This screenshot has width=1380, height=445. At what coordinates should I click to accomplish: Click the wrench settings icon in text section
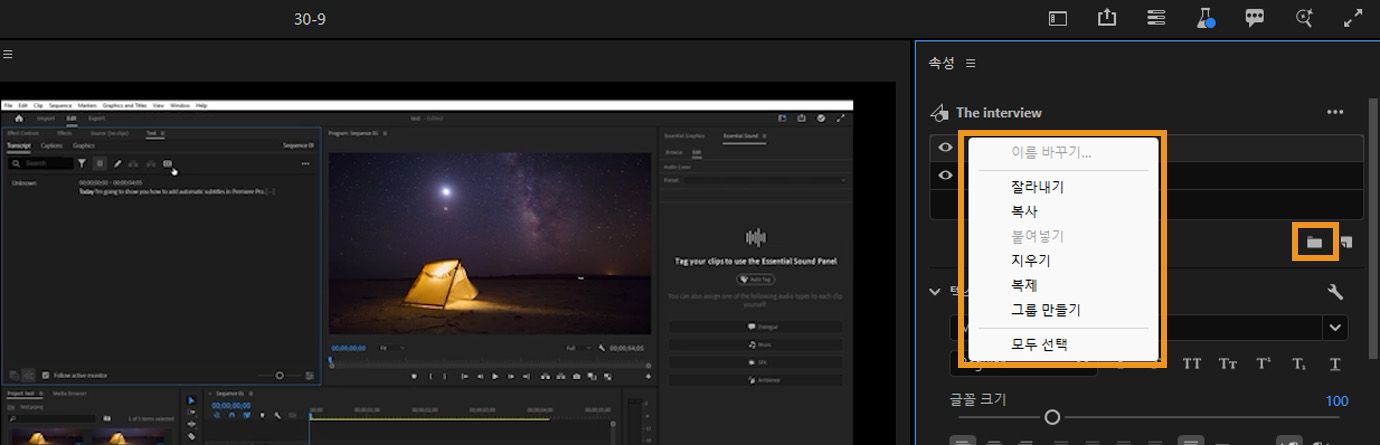(x=1334, y=292)
